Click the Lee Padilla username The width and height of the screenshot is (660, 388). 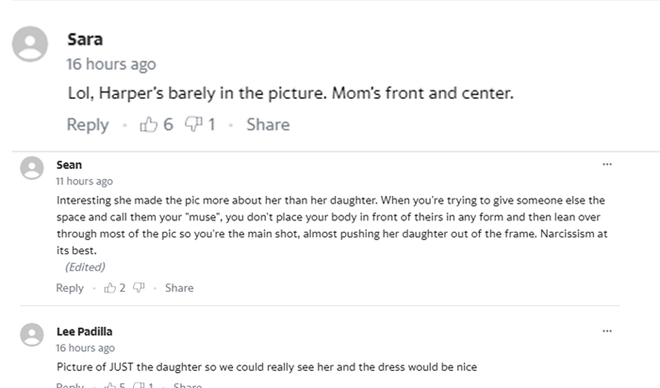pos(85,332)
